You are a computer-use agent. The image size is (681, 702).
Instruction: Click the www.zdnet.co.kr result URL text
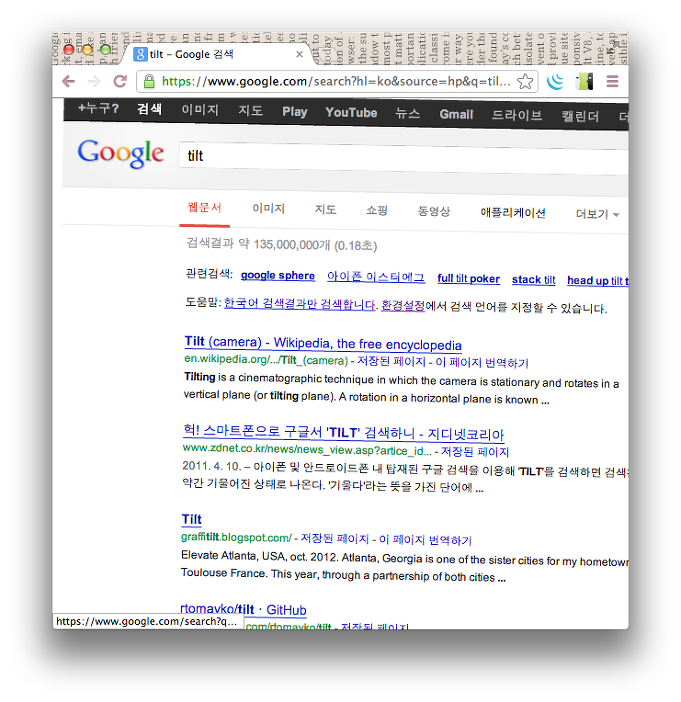(x=307, y=449)
